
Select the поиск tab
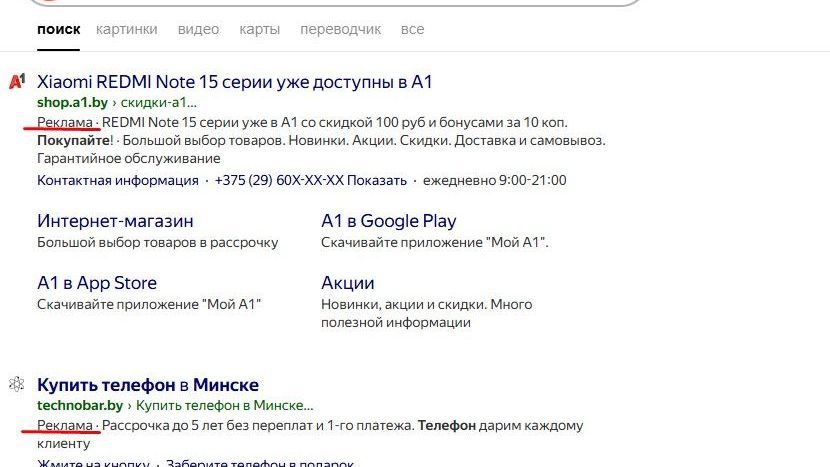59,29
